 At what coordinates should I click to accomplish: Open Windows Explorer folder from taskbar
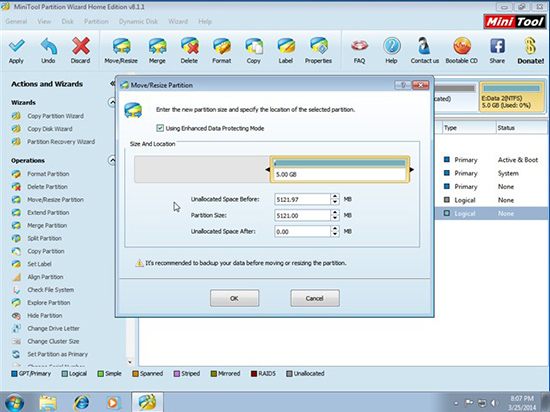(x=48, y=403)
